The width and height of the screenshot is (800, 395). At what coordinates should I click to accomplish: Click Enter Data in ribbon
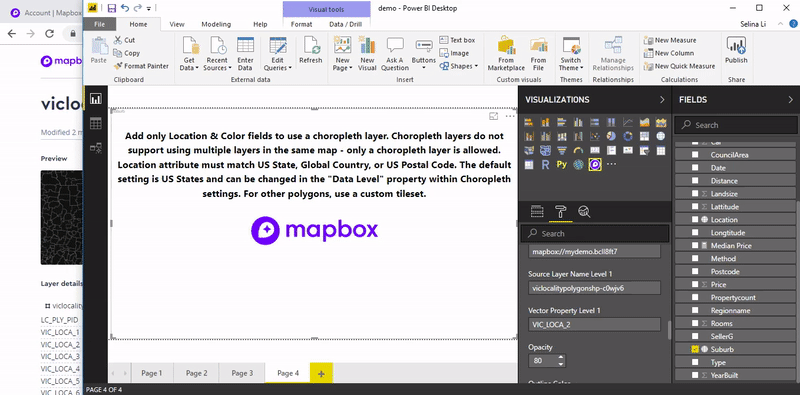point(245,54)
